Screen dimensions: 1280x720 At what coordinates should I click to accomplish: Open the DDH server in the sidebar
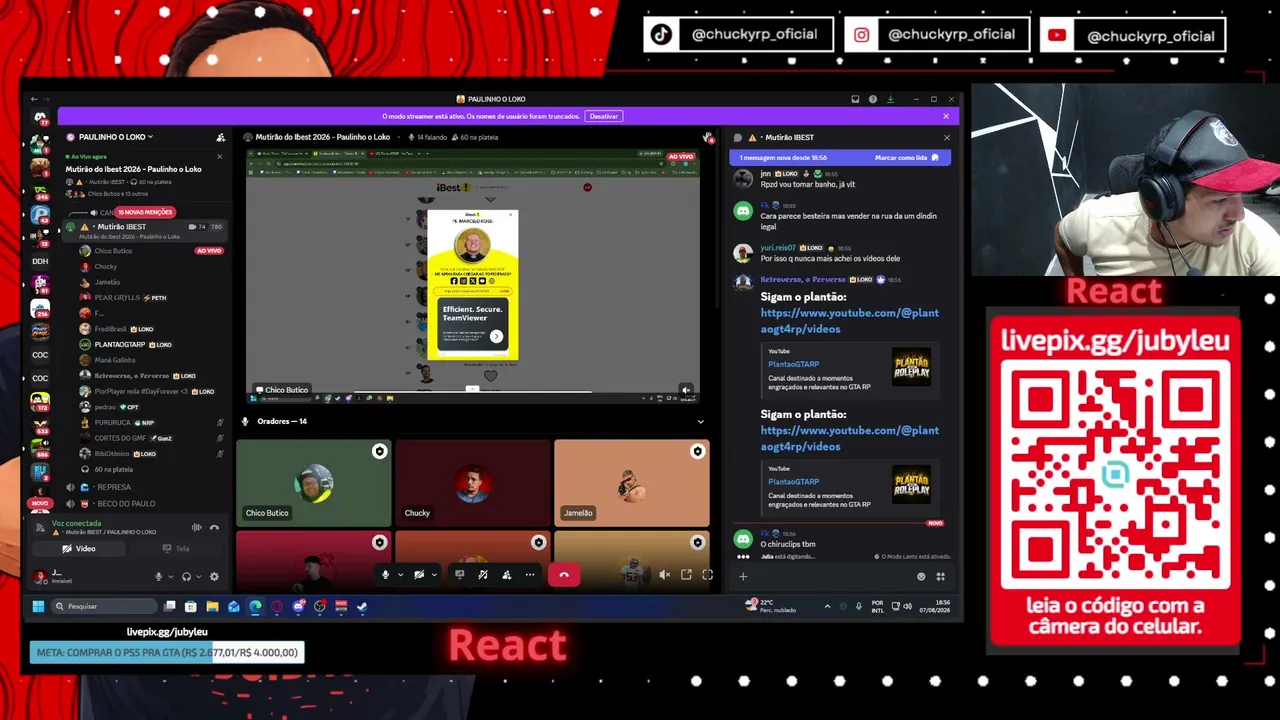40,261
